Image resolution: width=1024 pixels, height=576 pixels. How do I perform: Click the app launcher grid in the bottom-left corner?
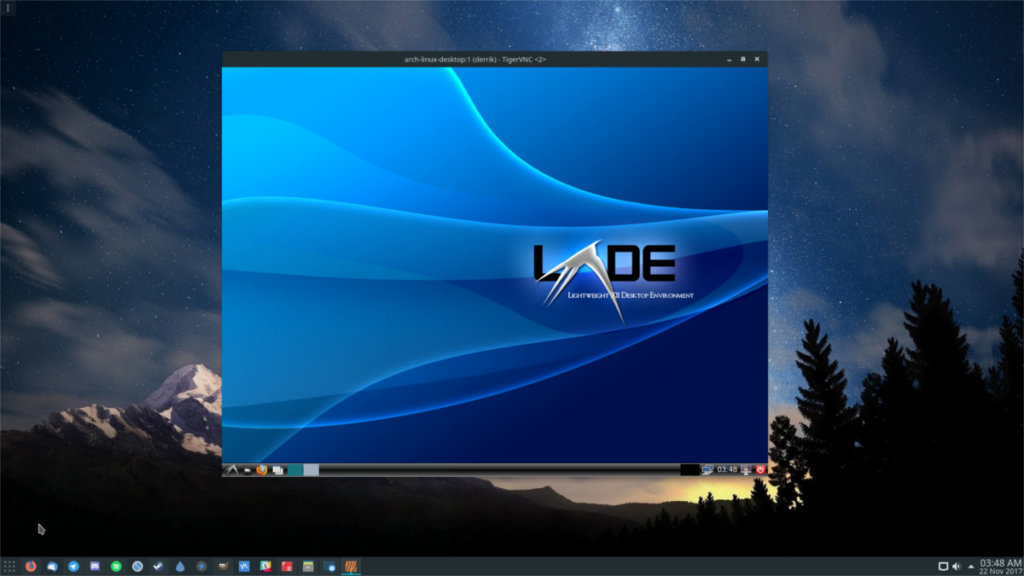point(9,566)
